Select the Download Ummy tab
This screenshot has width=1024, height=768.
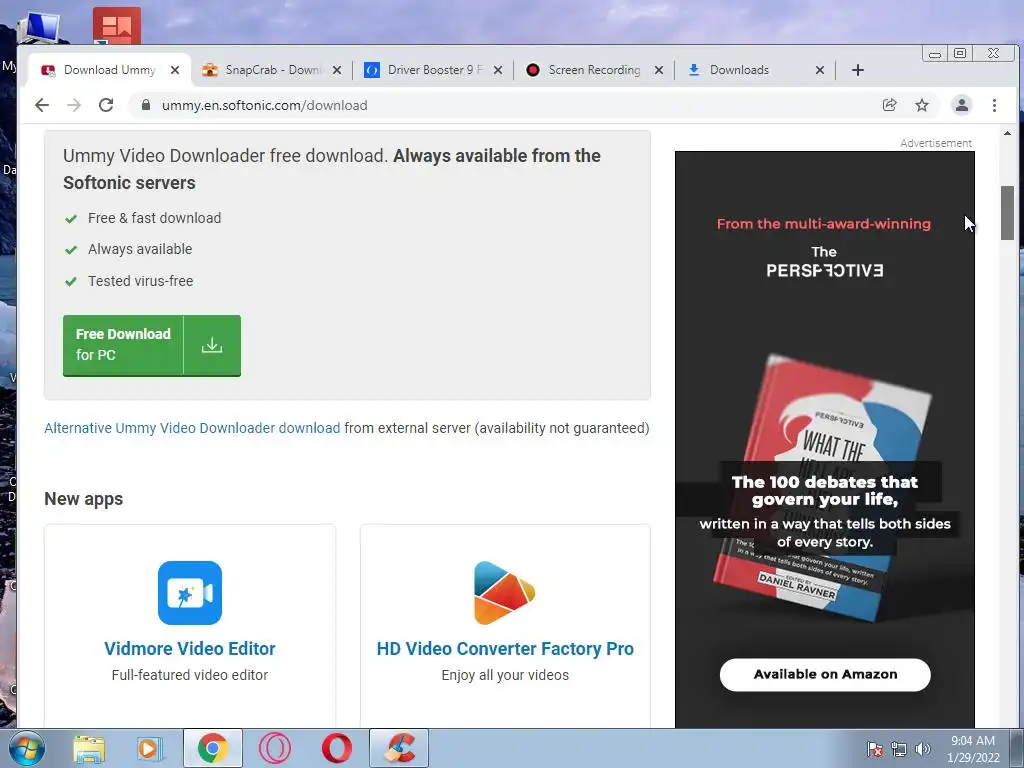pyautogui.click(x=108, y=70)
